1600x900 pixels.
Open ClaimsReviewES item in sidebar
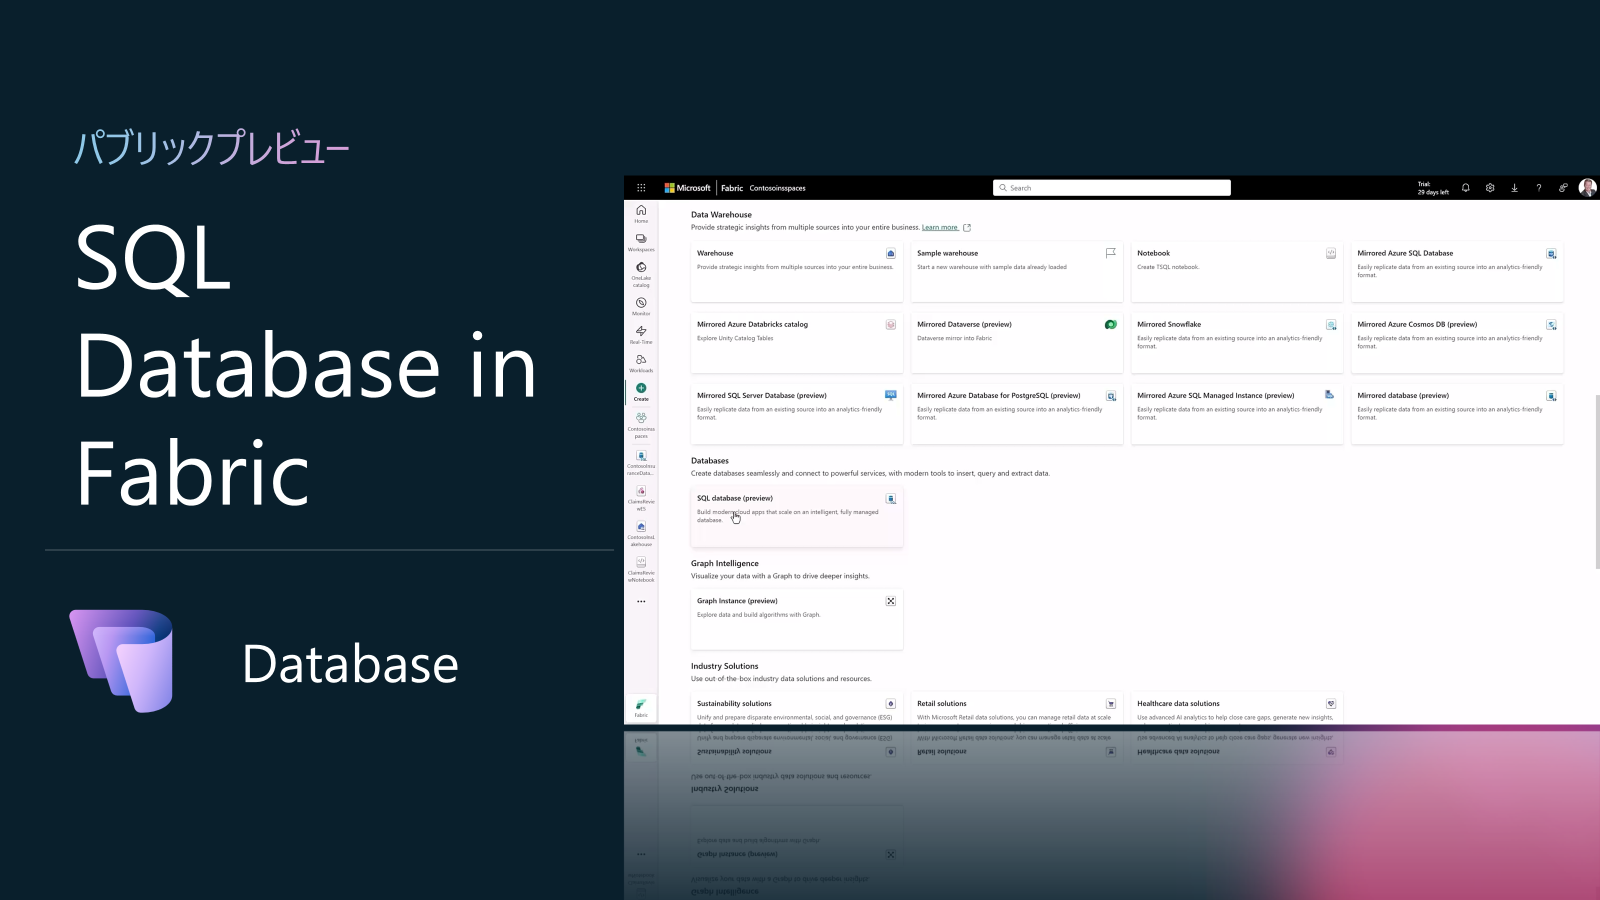[x=641, y=498]
